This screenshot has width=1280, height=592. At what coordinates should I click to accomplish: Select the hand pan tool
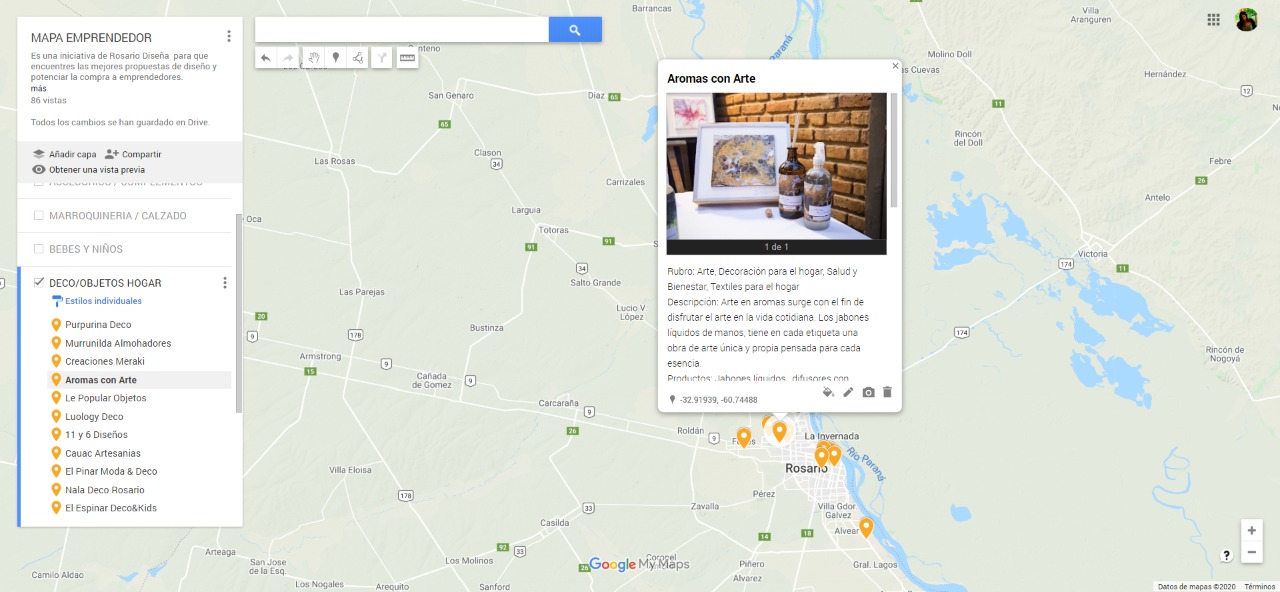coord(313,58)
